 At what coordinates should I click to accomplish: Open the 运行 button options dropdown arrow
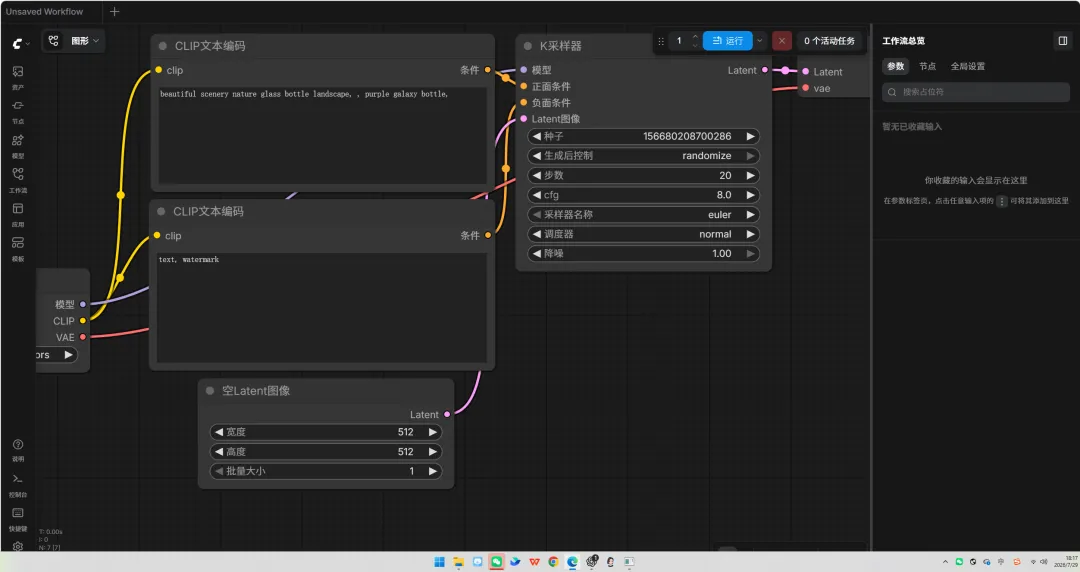760,41
